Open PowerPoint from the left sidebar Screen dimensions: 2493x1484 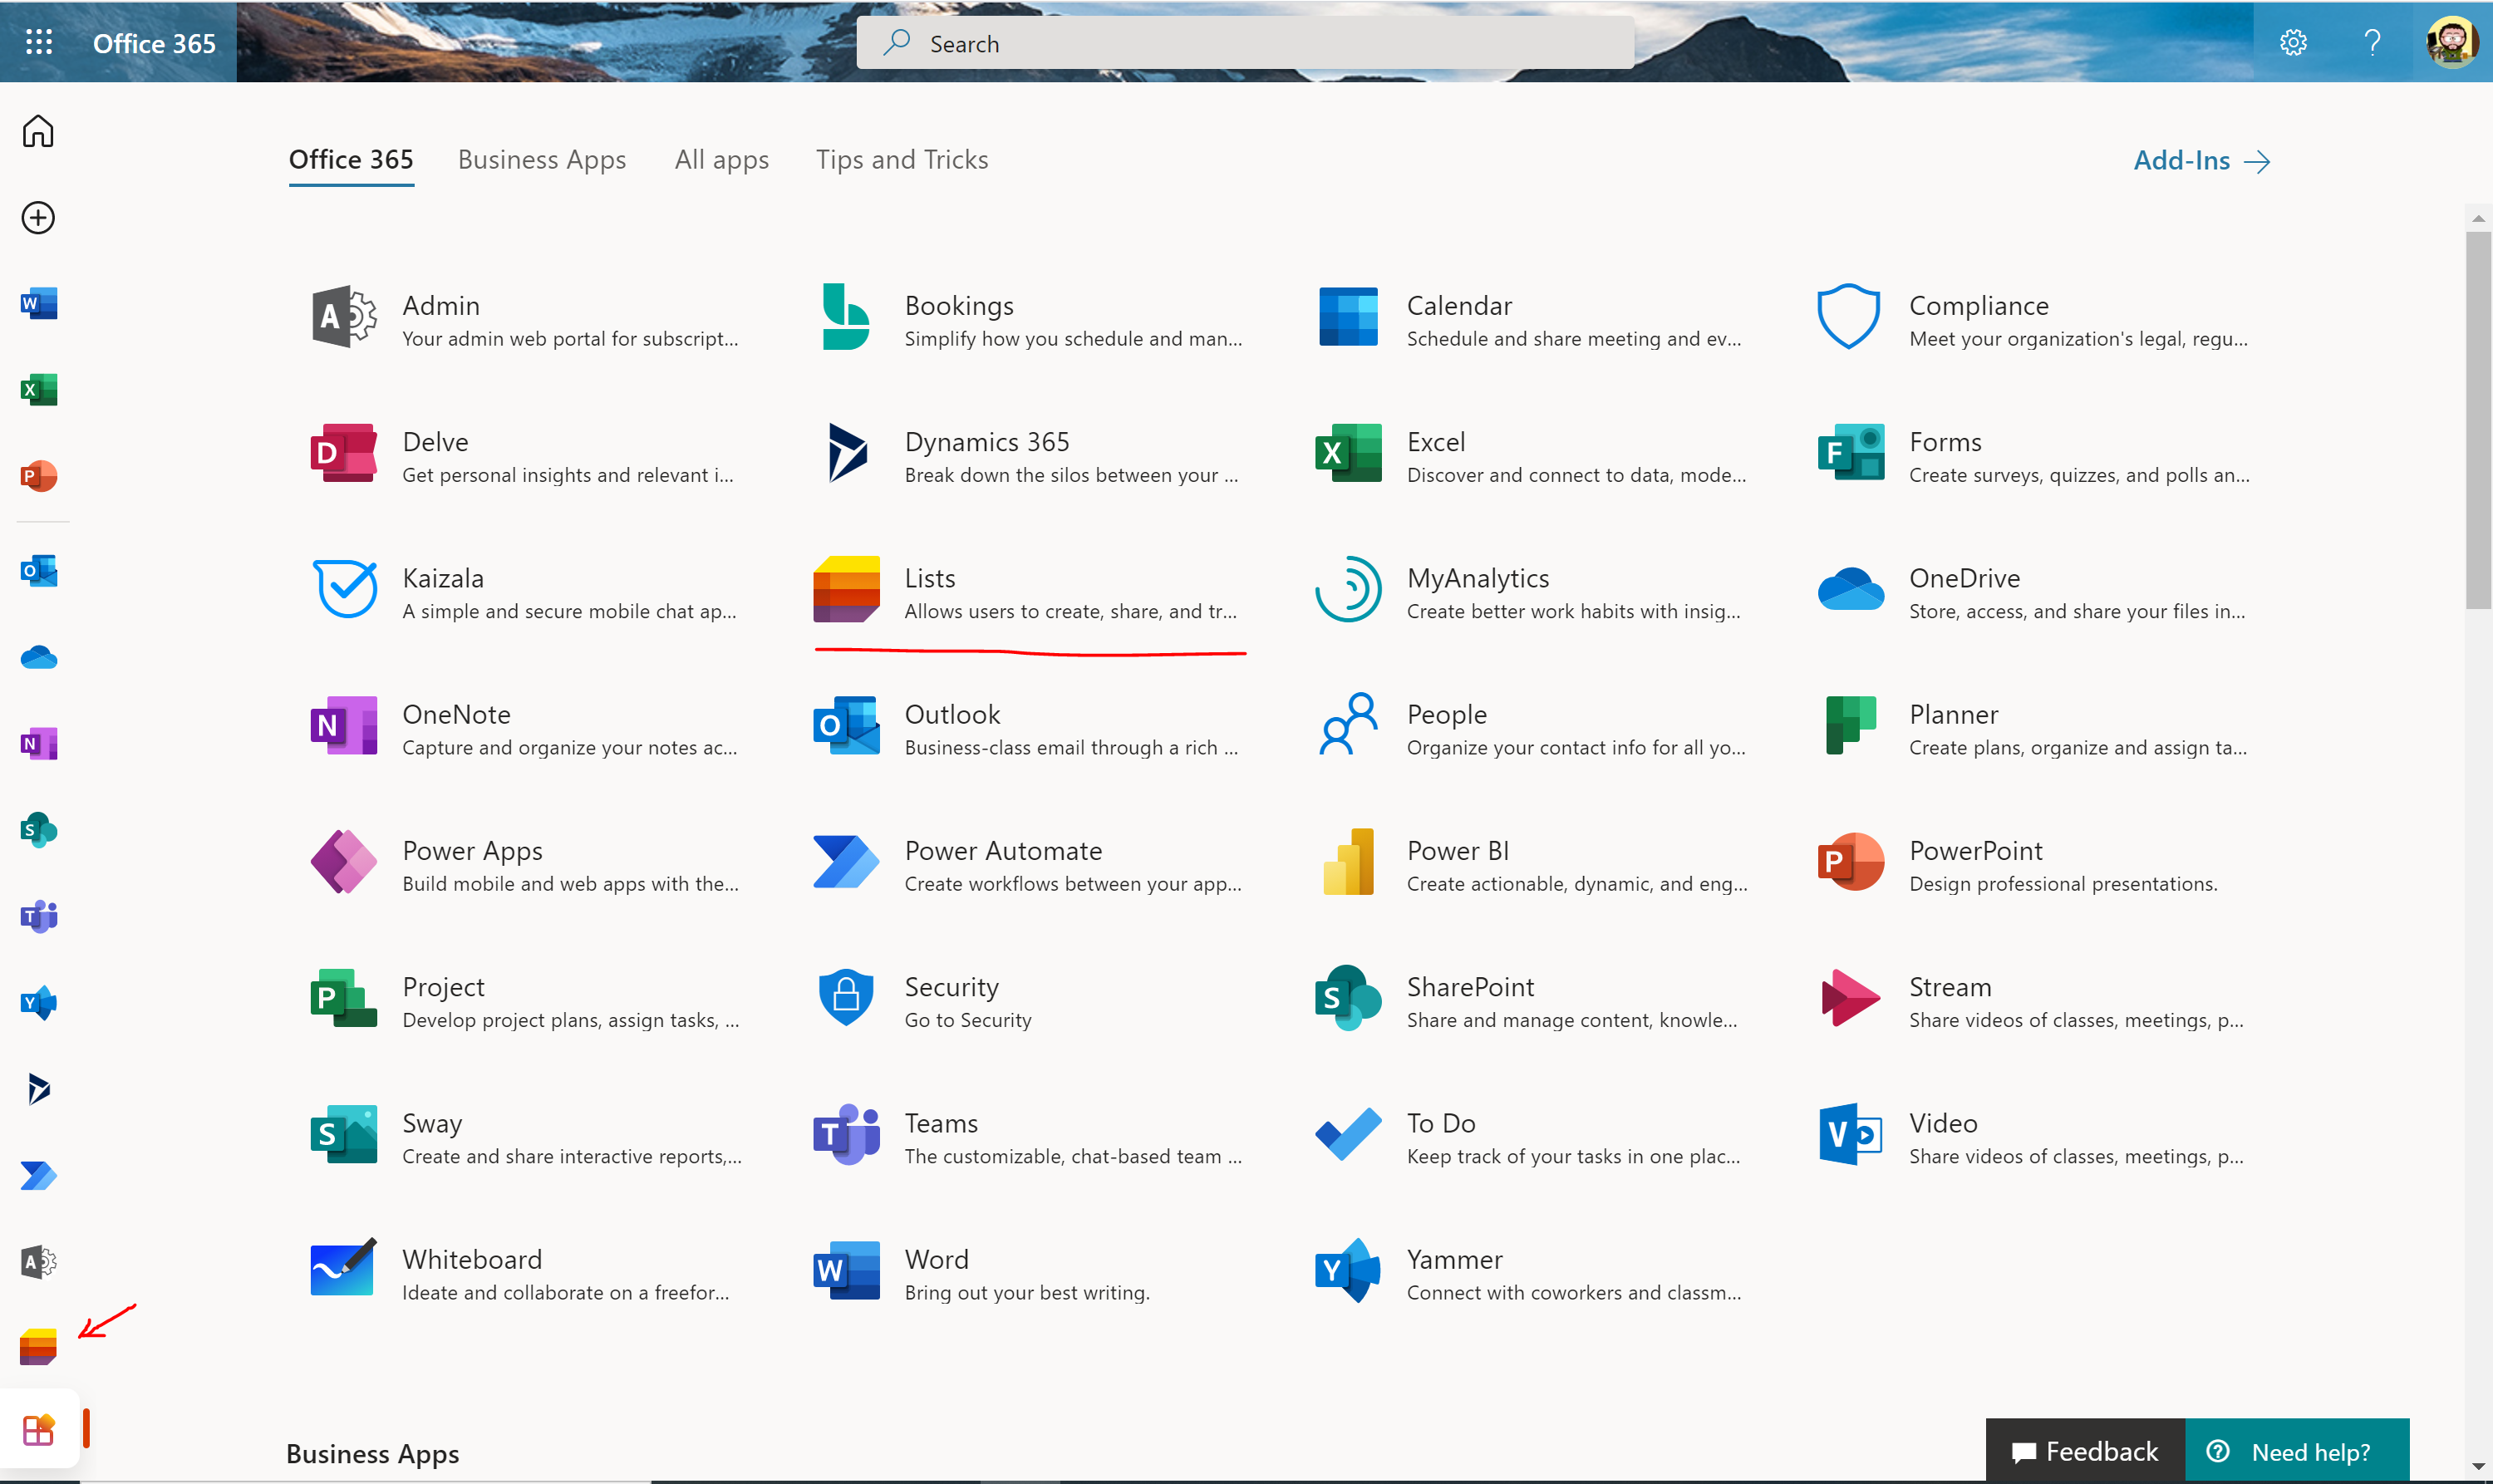[38, 476]
